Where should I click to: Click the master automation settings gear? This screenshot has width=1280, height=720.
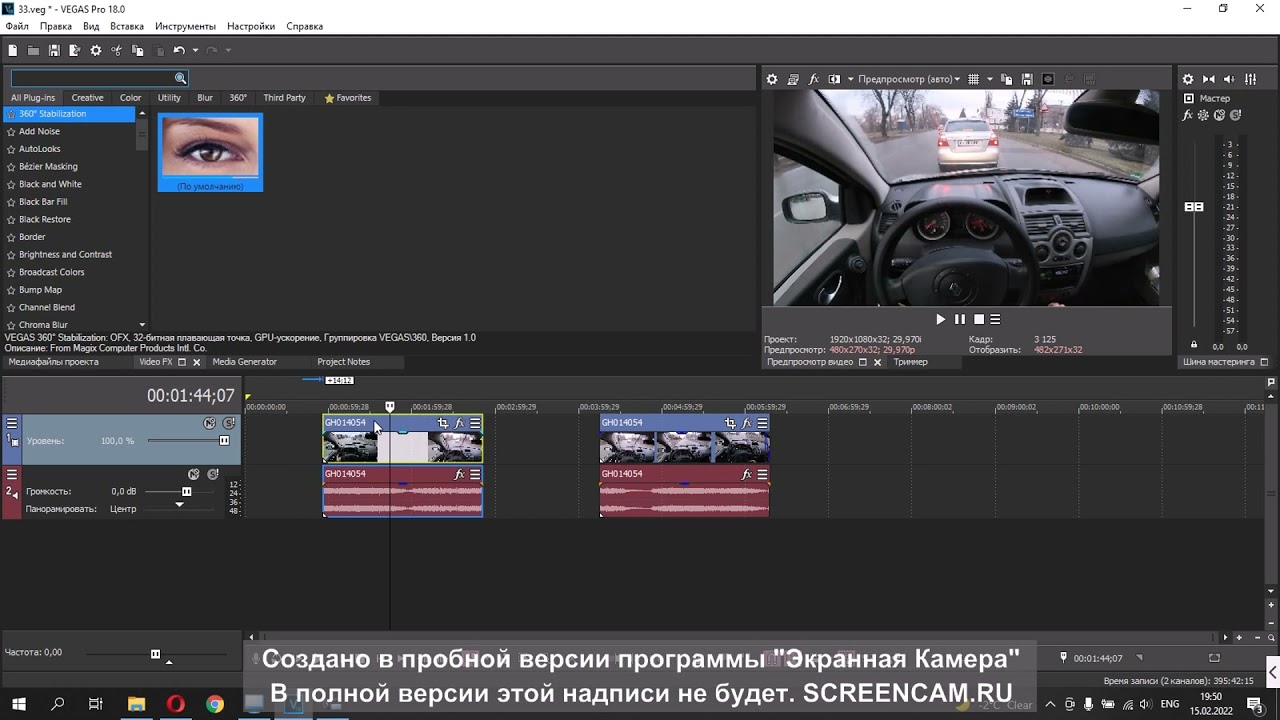point(1204,115)
